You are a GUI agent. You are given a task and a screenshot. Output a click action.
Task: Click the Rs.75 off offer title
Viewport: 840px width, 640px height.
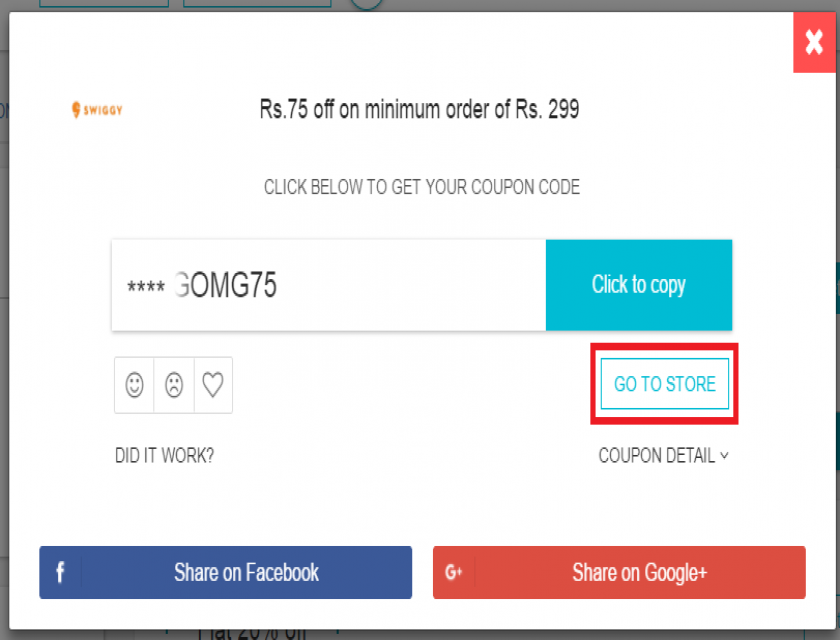click(x=419, y=109)
